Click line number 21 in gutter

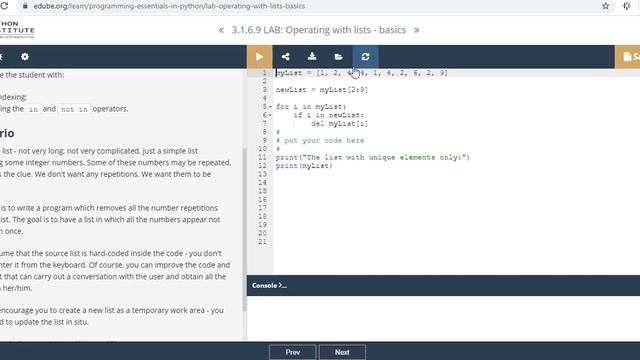coord(262,242)
